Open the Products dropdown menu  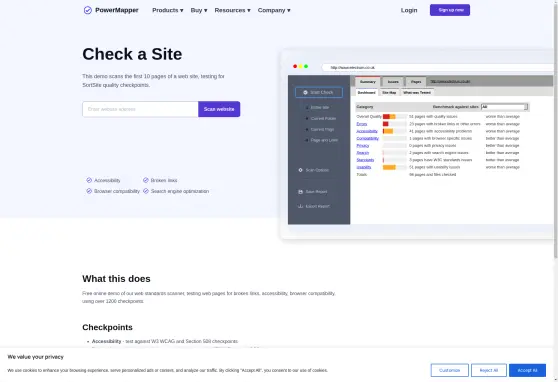coord(168,10)
